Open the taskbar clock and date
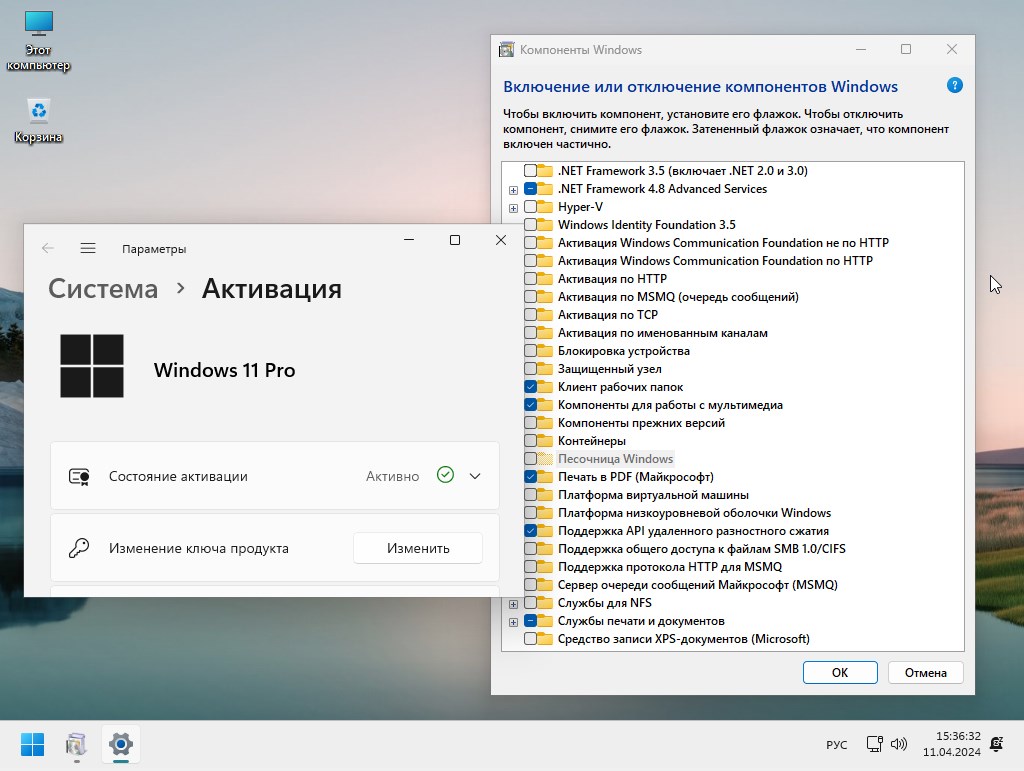Image resolution: width=1024 pixels, height=771 pixels. [952, 744]
